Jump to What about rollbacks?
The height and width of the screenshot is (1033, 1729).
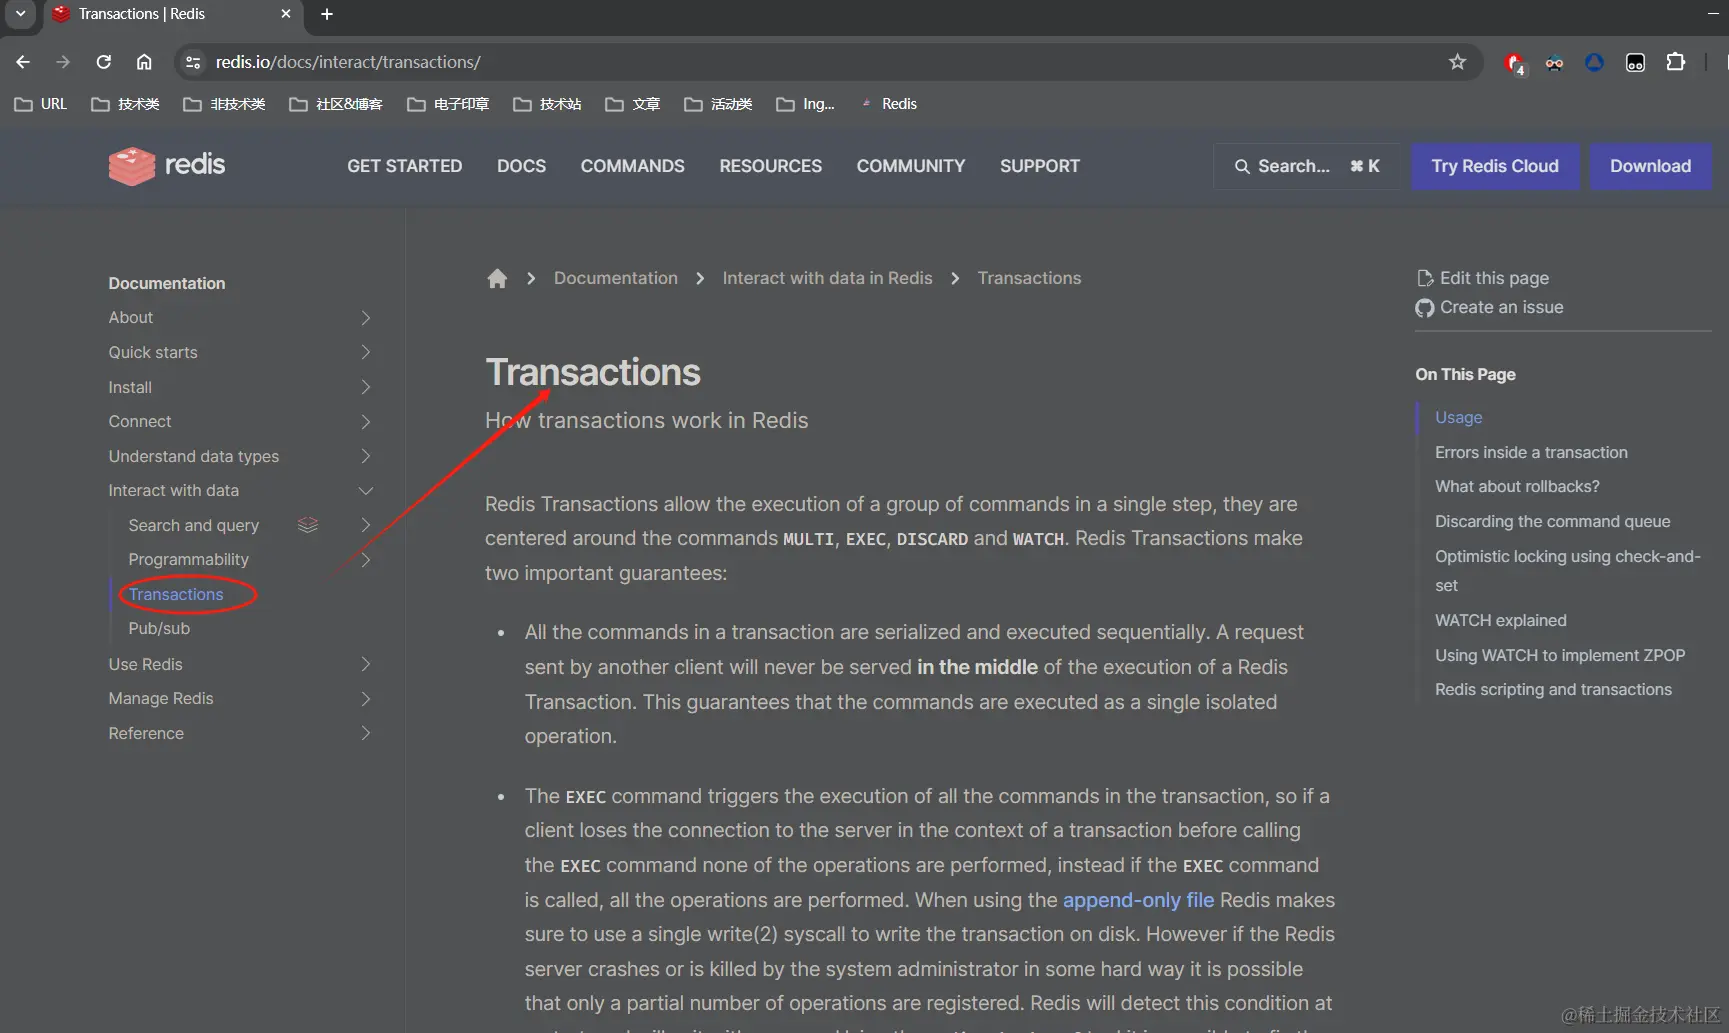tap(1517, 486)
